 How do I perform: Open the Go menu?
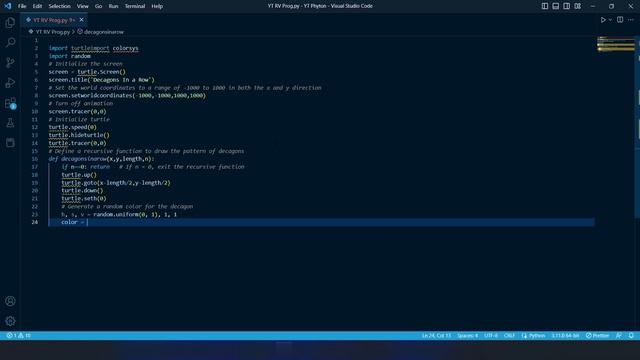(98, 6)
